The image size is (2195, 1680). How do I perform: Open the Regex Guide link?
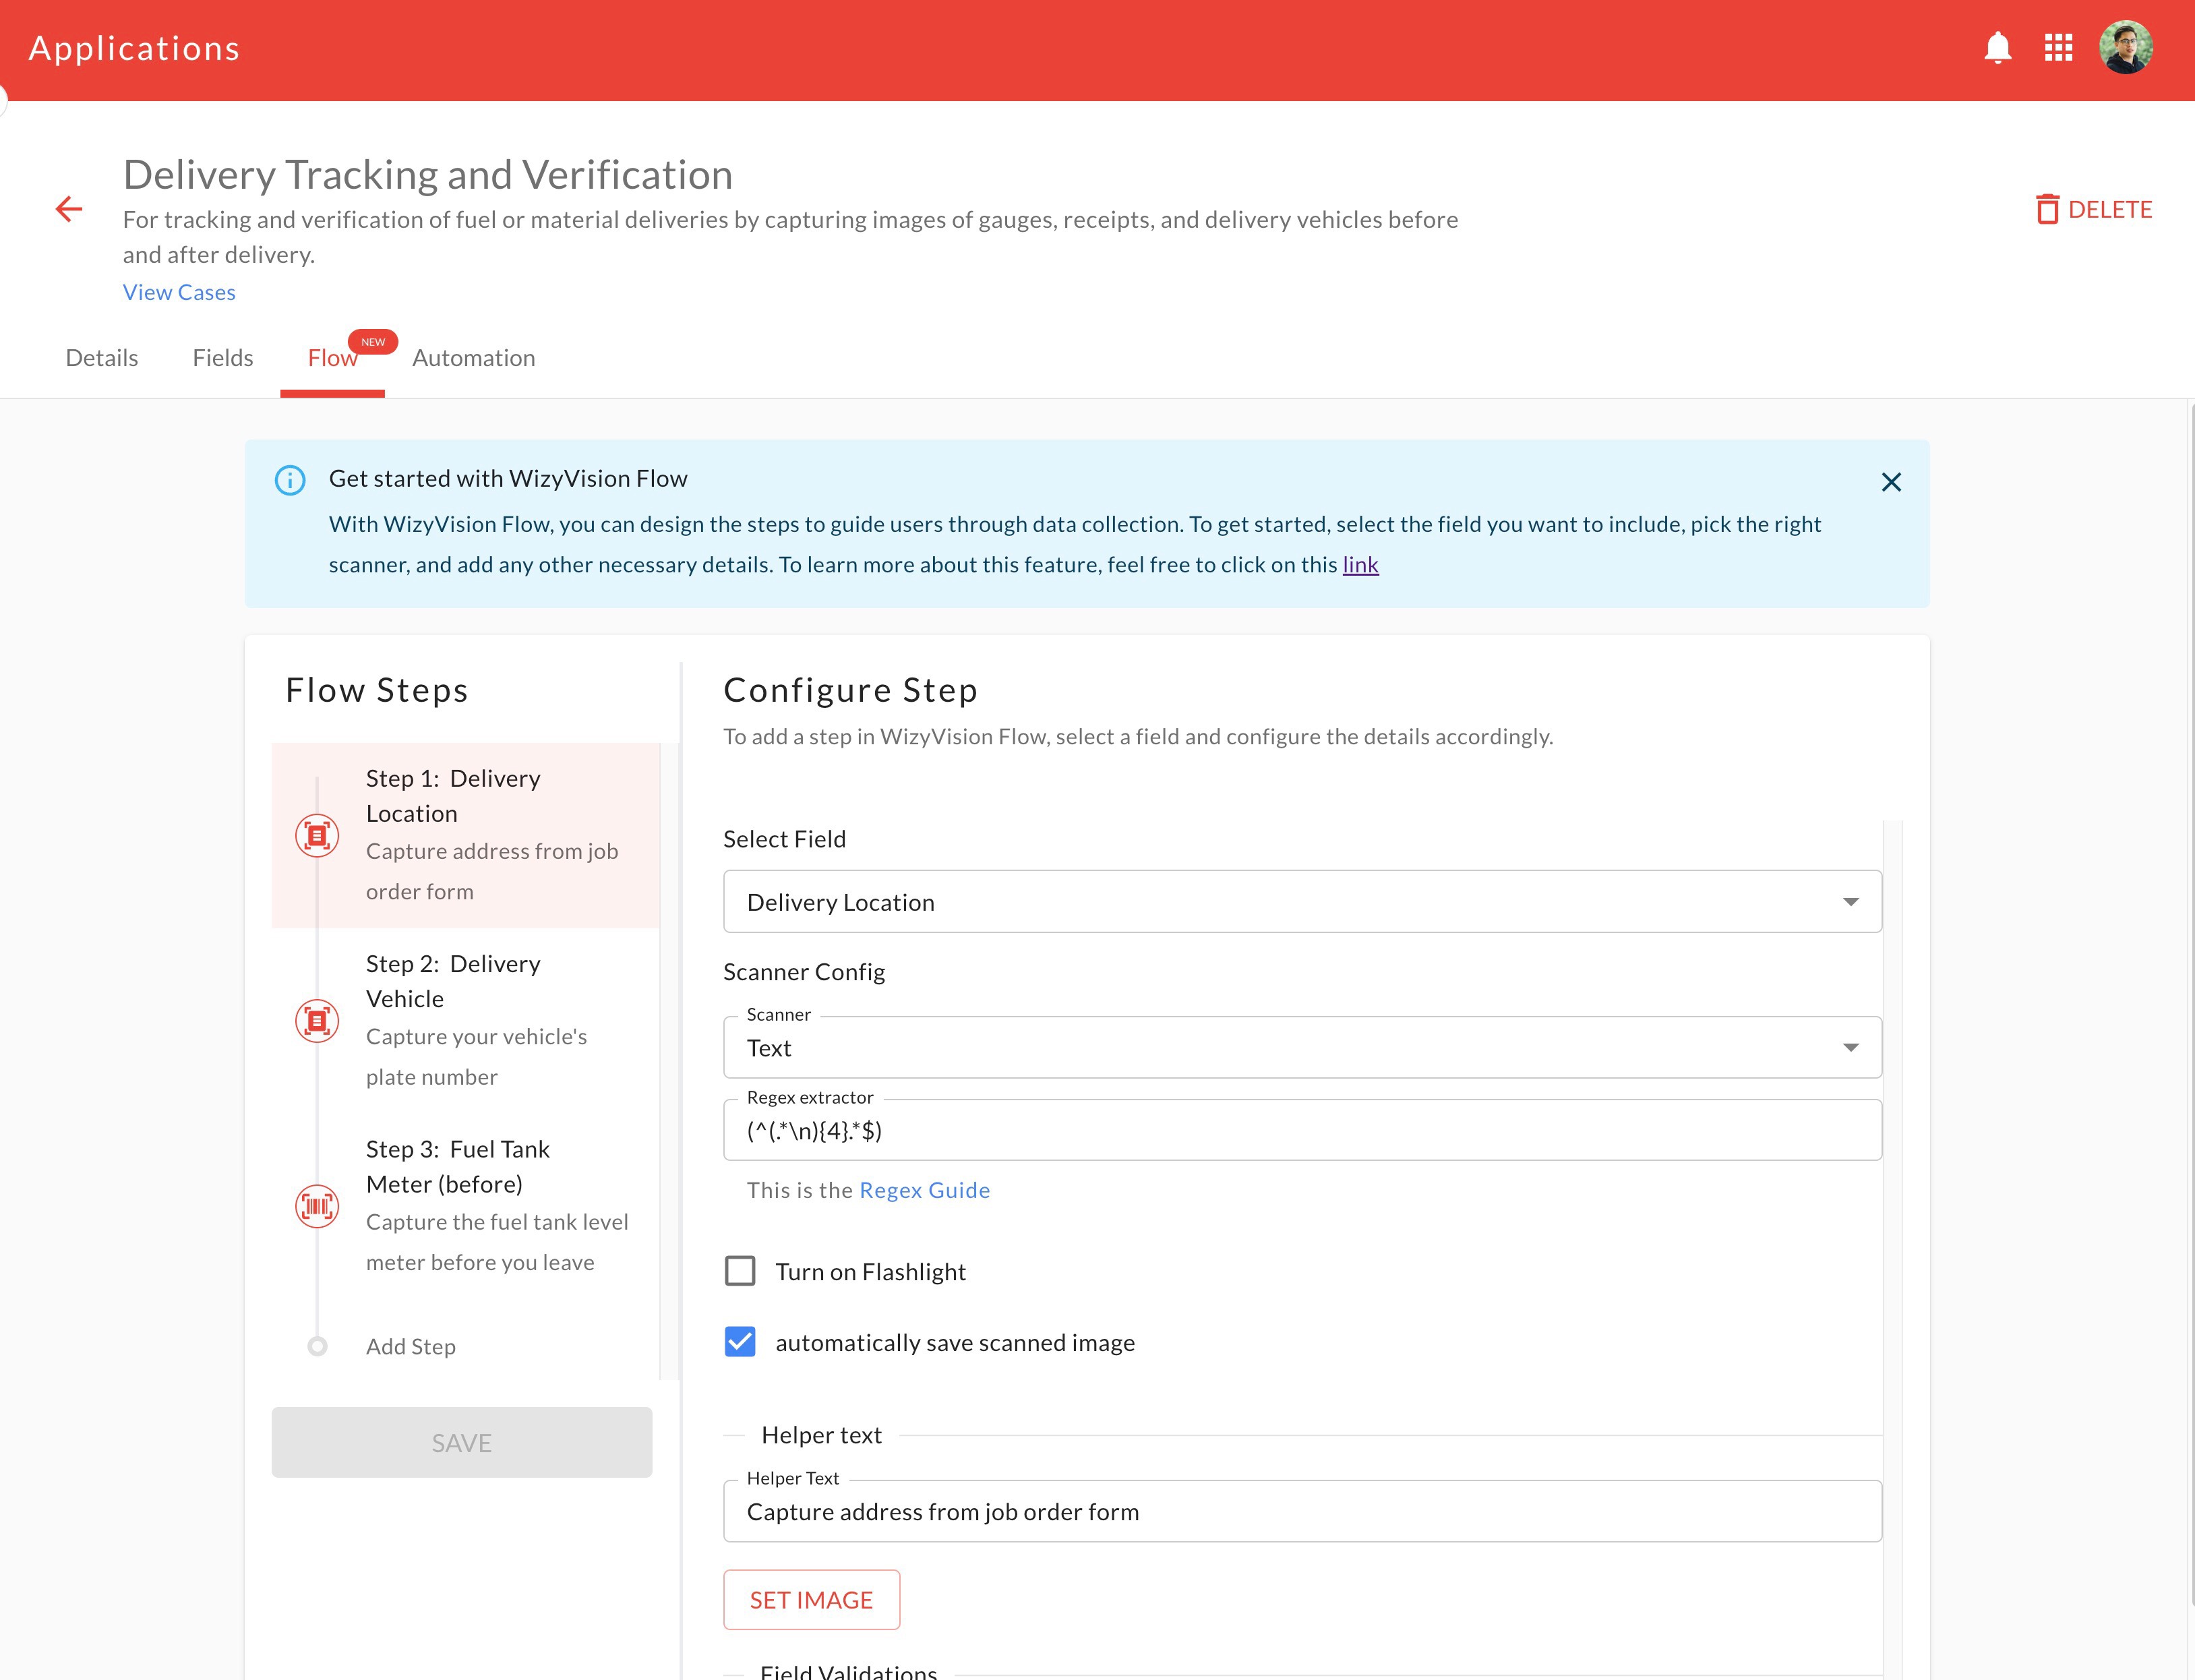(924, 1190)
